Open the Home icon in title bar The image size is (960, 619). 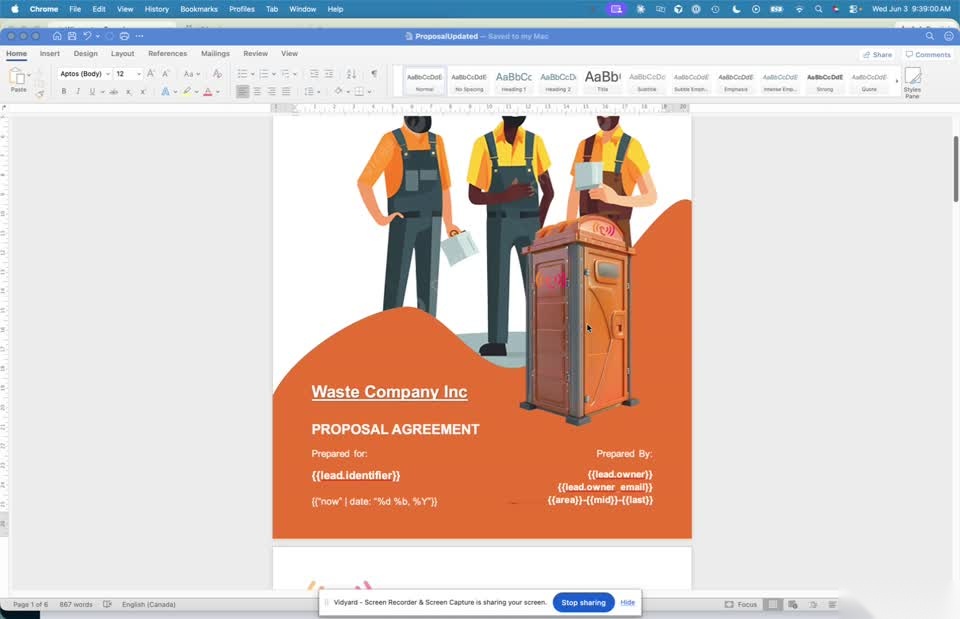[x=57, y=36]
